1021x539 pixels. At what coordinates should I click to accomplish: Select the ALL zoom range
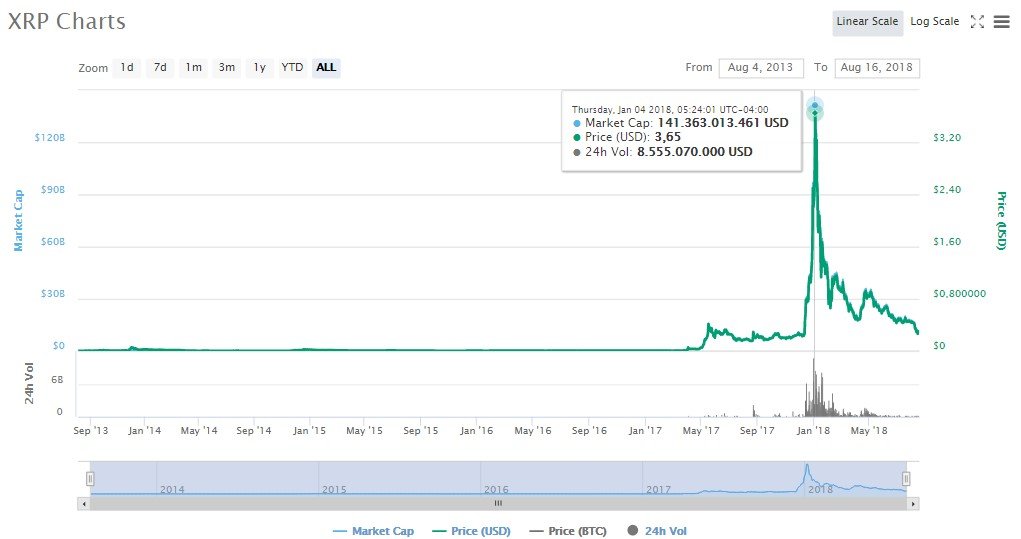point(326,67)
